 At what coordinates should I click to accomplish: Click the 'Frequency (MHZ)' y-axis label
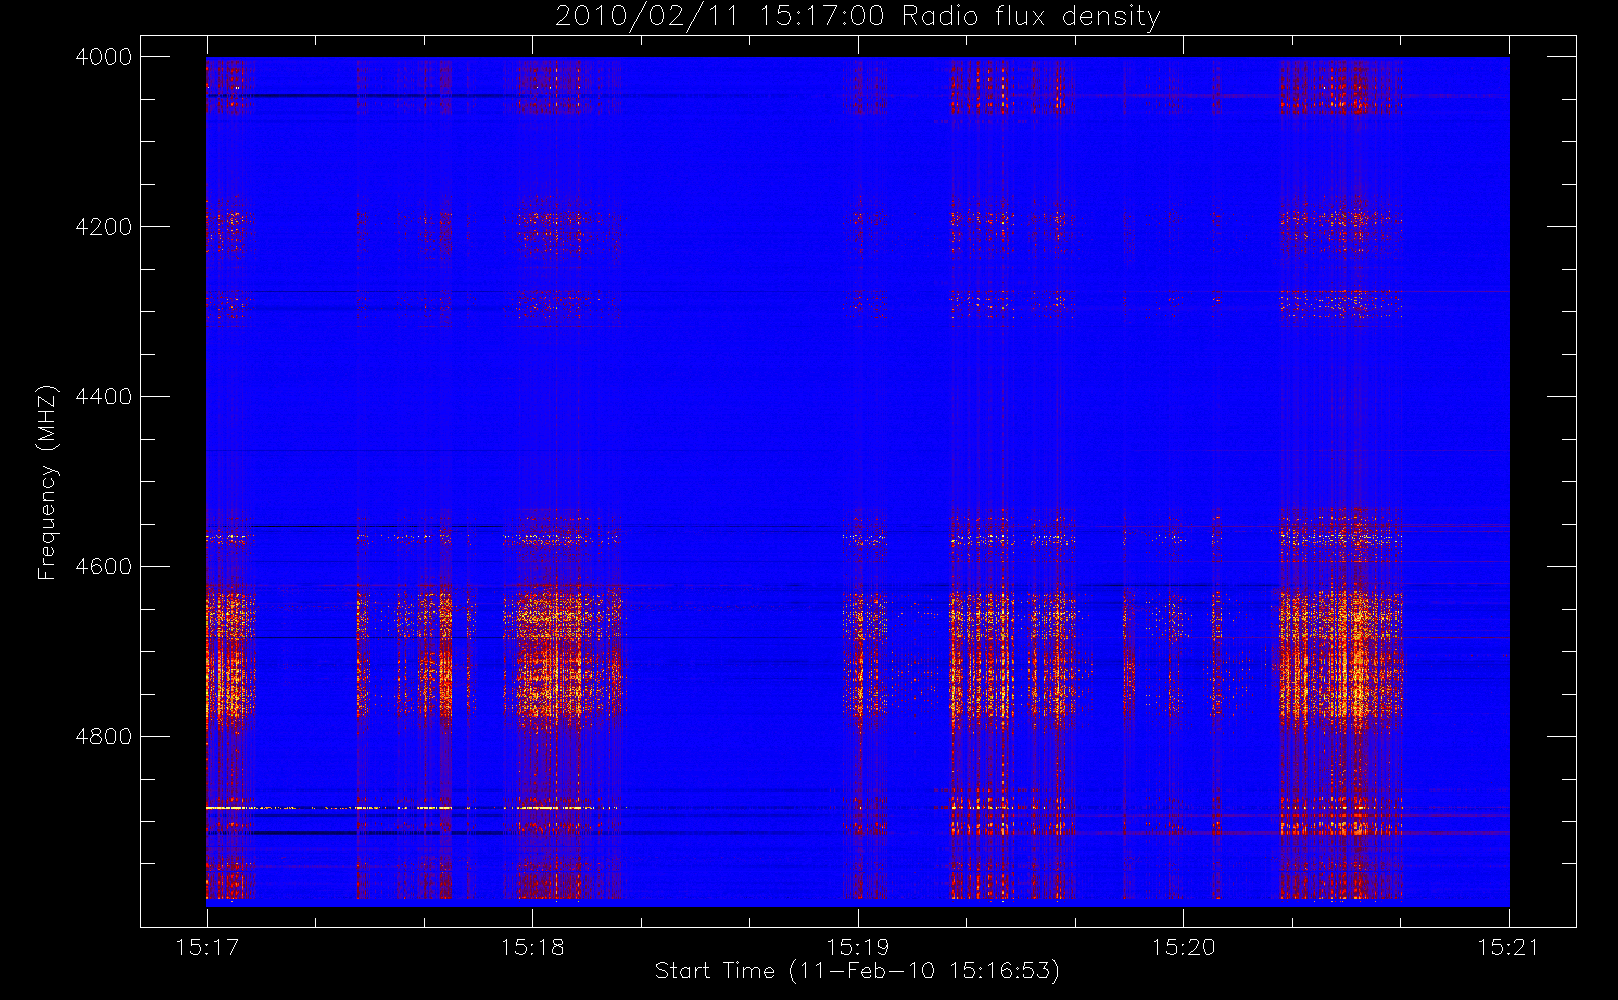pos(46,482)
